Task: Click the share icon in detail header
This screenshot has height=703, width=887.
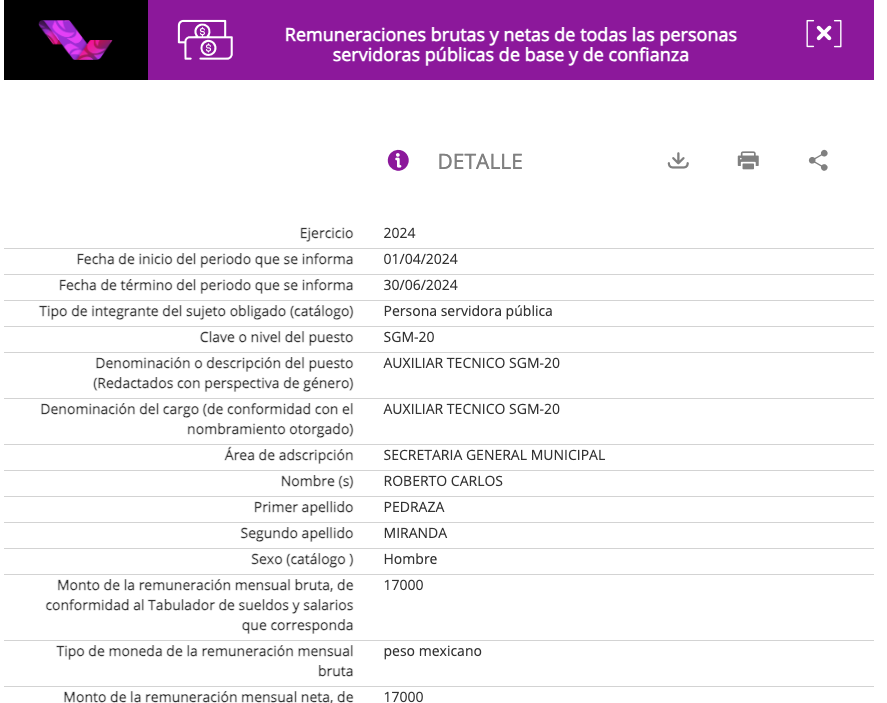Action: pyautogui.click(x=818, y=161)
